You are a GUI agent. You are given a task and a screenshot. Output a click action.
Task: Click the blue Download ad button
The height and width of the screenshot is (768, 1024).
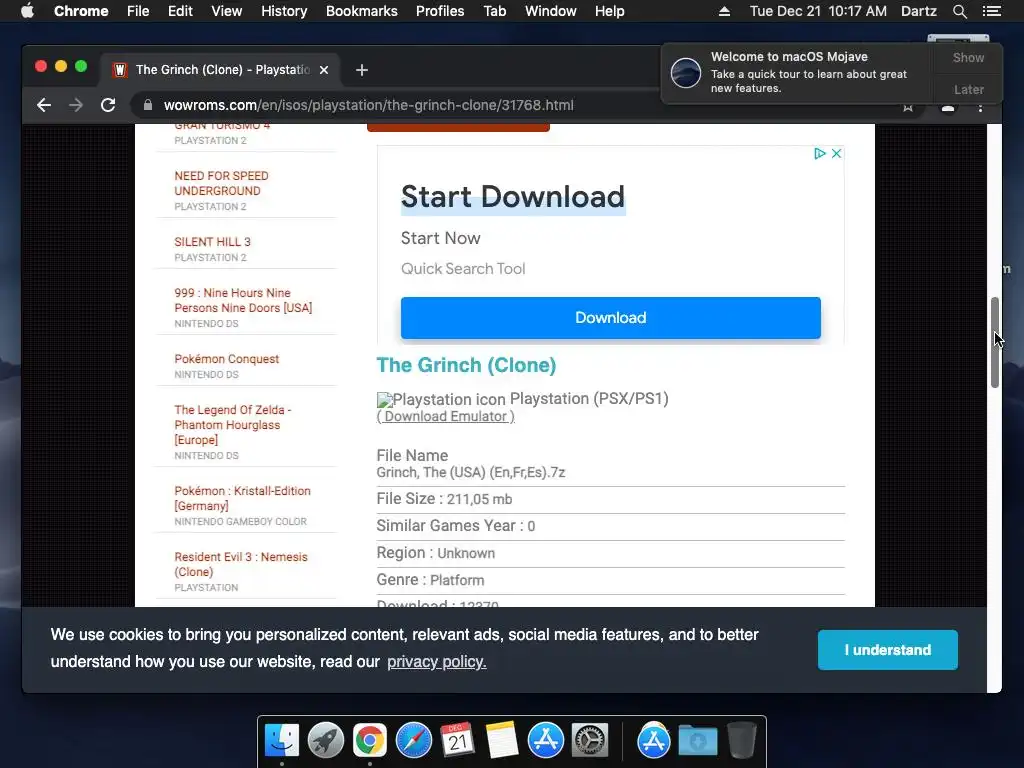click(x=611, y=318)
